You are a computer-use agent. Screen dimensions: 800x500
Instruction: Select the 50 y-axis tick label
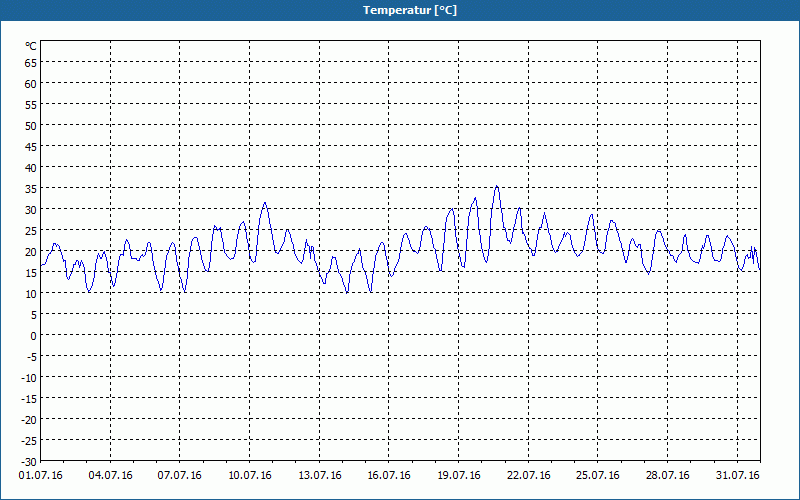(30, 126)
